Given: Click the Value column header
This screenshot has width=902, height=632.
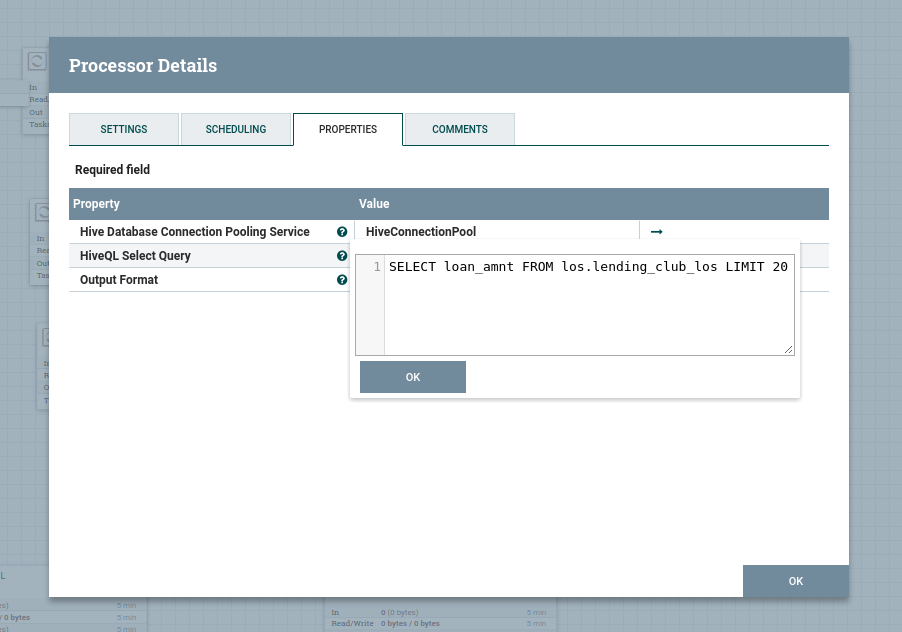Looking at the screenshot, I should [374, 204].
